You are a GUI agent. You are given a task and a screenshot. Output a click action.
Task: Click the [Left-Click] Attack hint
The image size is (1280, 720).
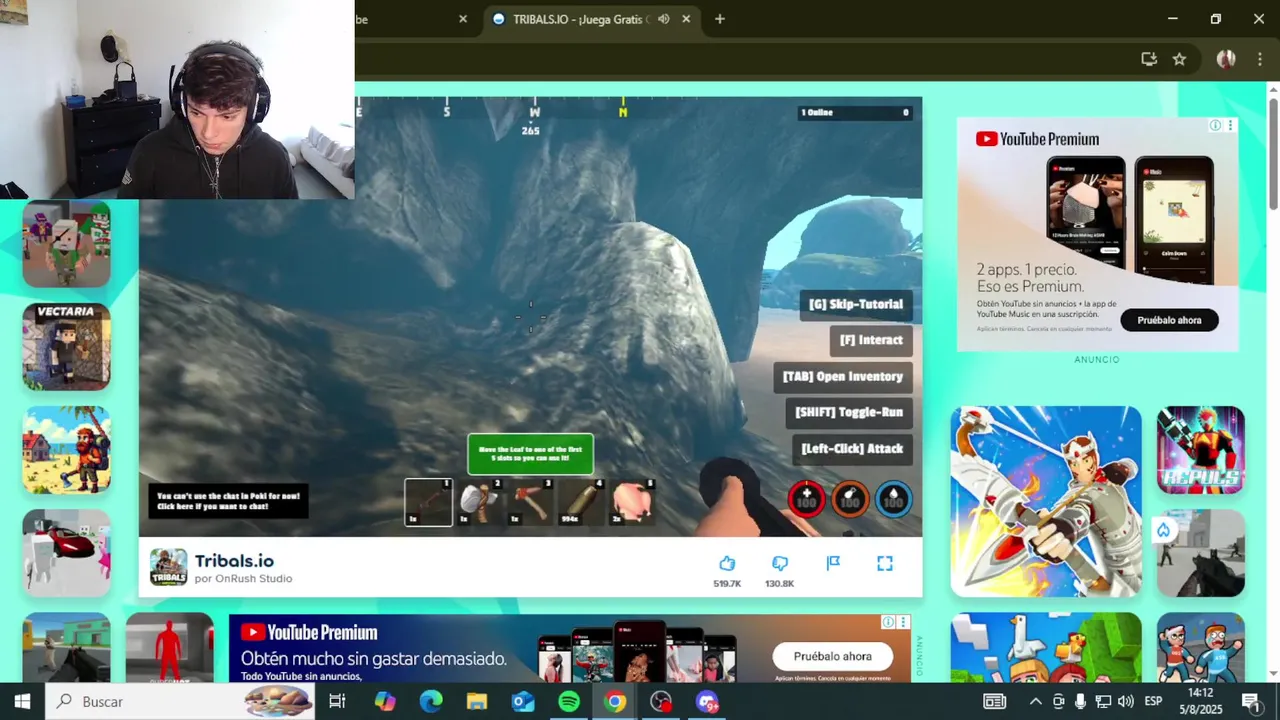[852, 449]
